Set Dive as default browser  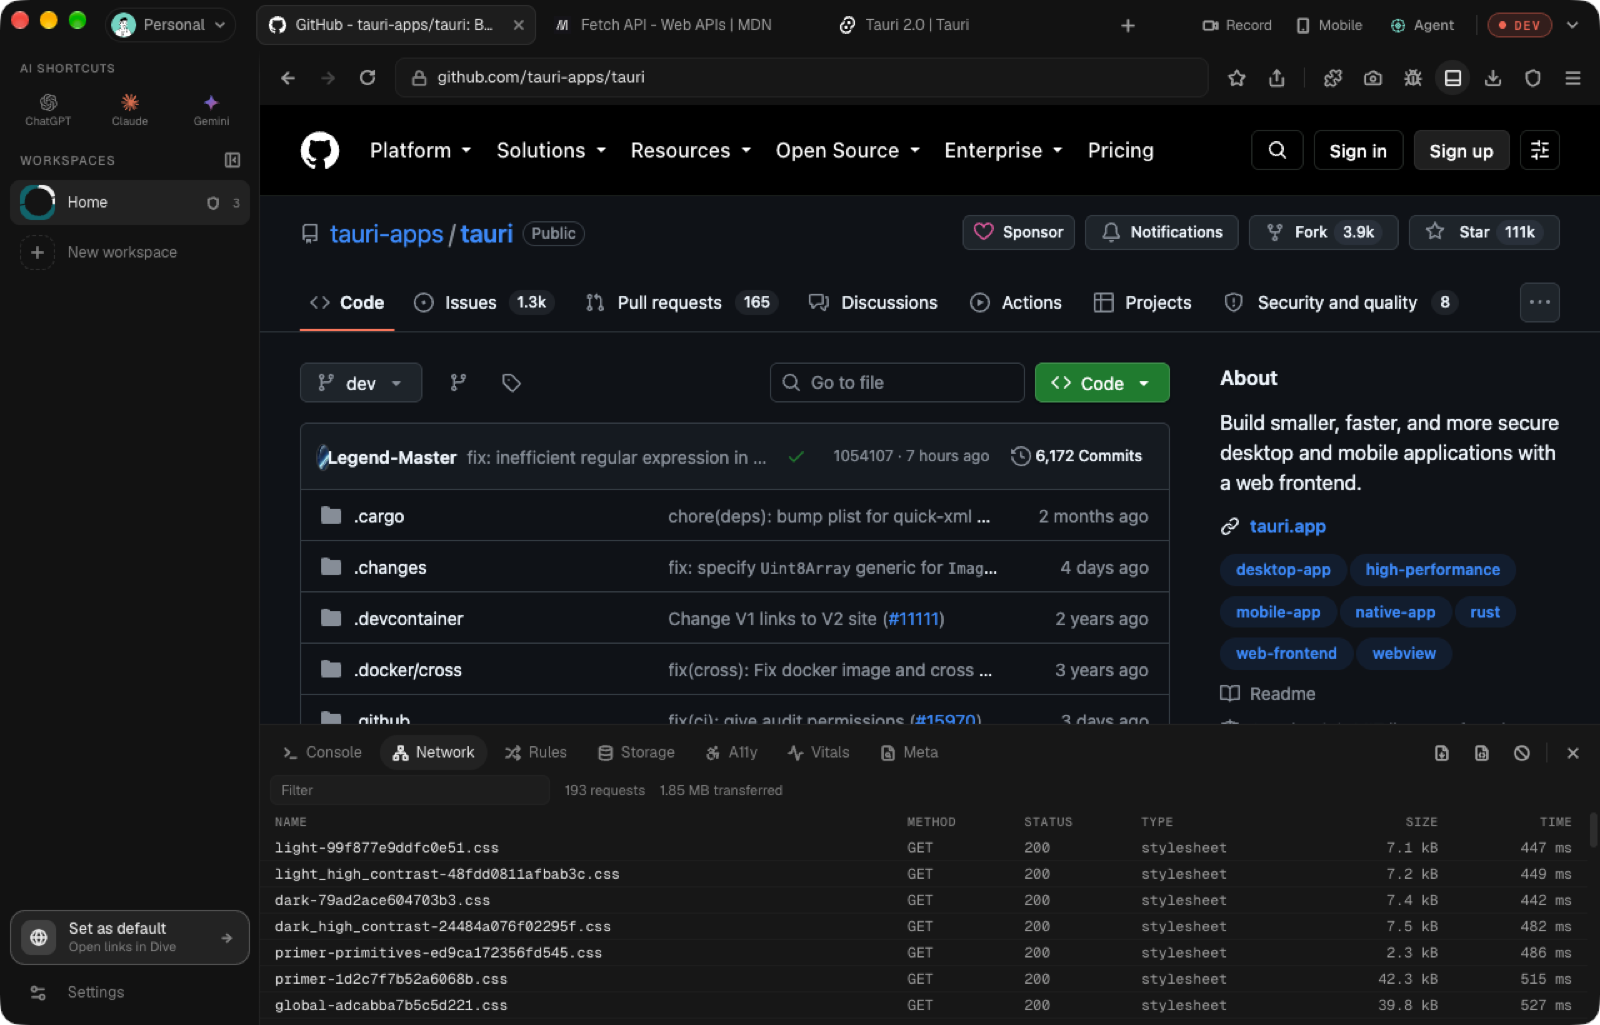click(130, 937)
